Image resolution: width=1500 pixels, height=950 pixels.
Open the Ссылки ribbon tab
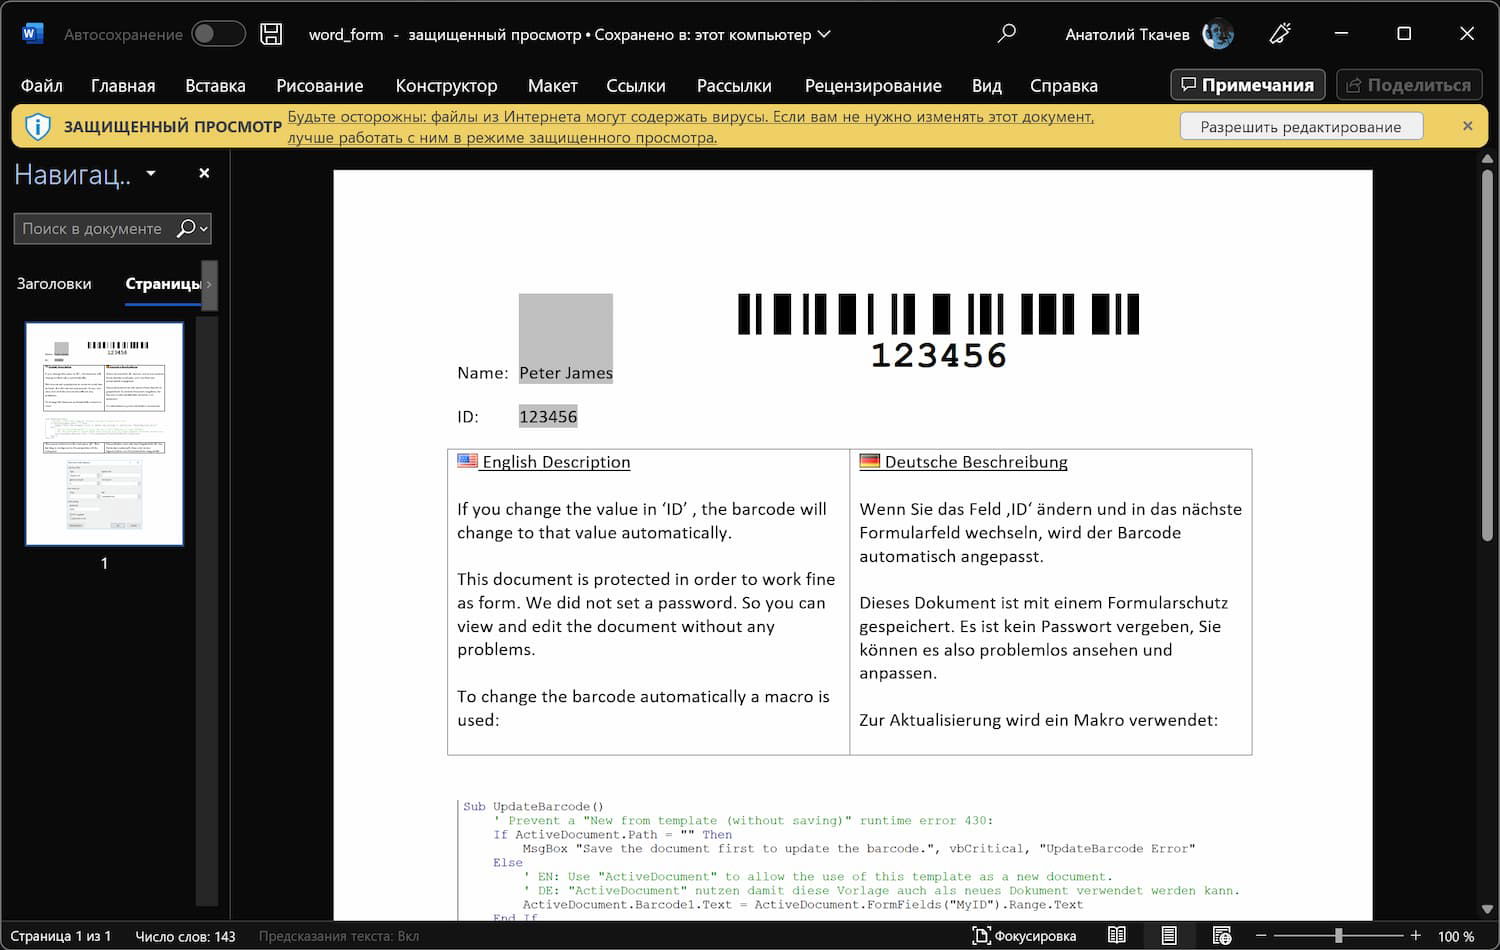pos(636,85)
